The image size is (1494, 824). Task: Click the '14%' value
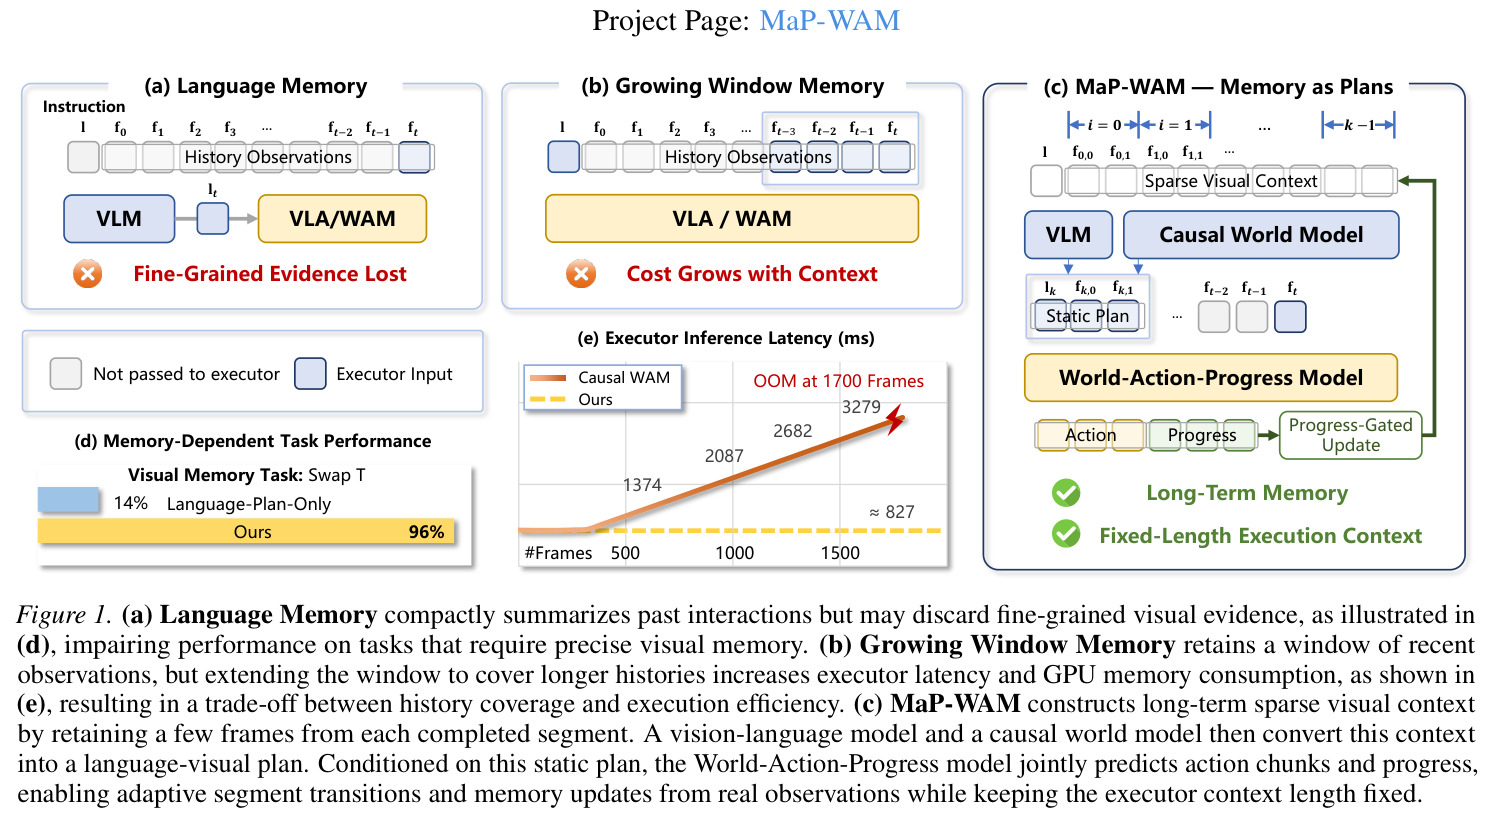click(130, 503)
